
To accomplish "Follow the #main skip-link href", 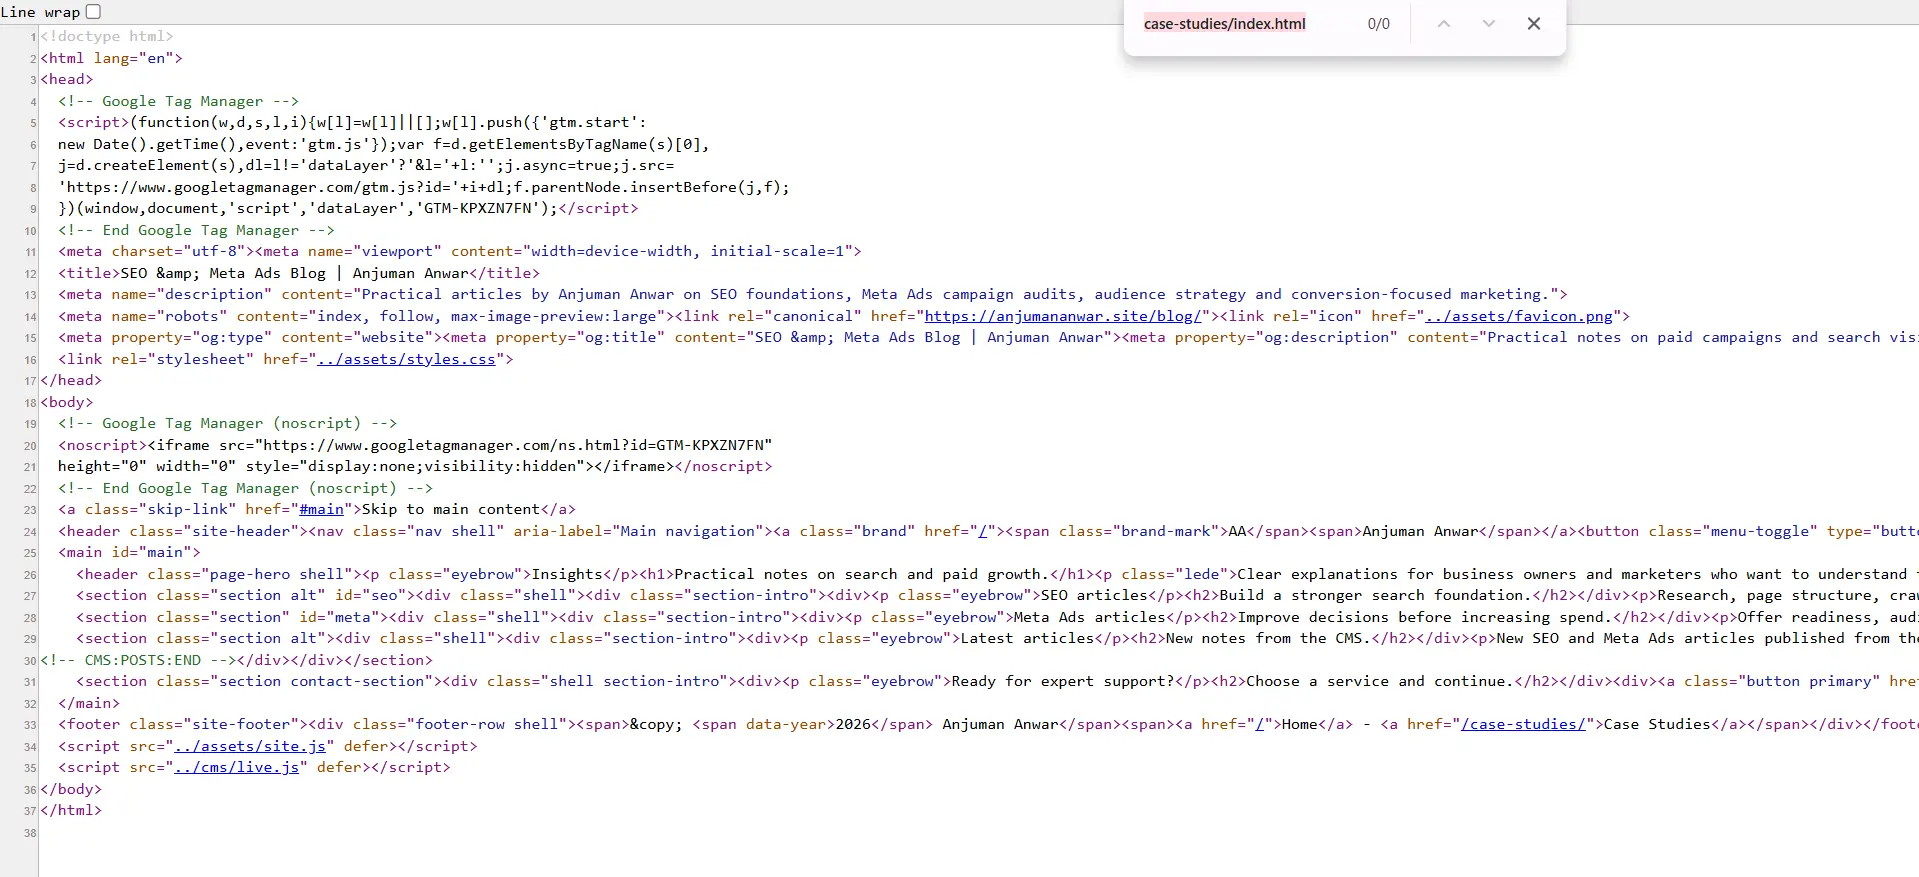I will click(321, 509).
